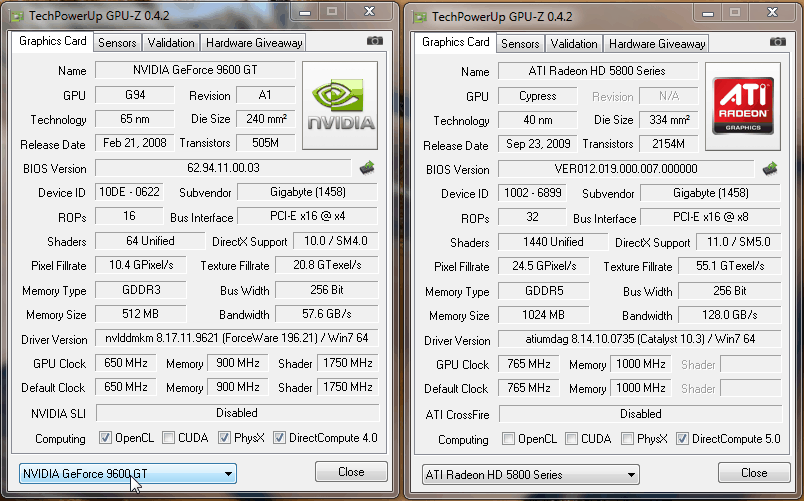Screen dimensions: 804x501
Task: Click the Shaders value 1440 Unified
Action: coord(553,242)
